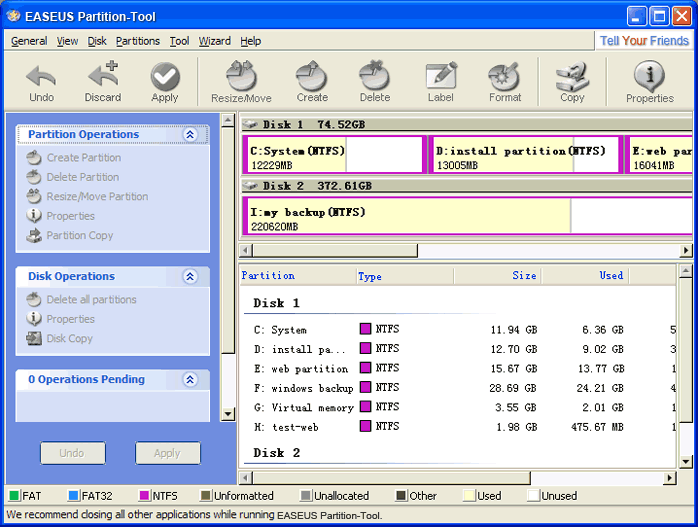Click the Discard toolbar icon

(102, 81)
